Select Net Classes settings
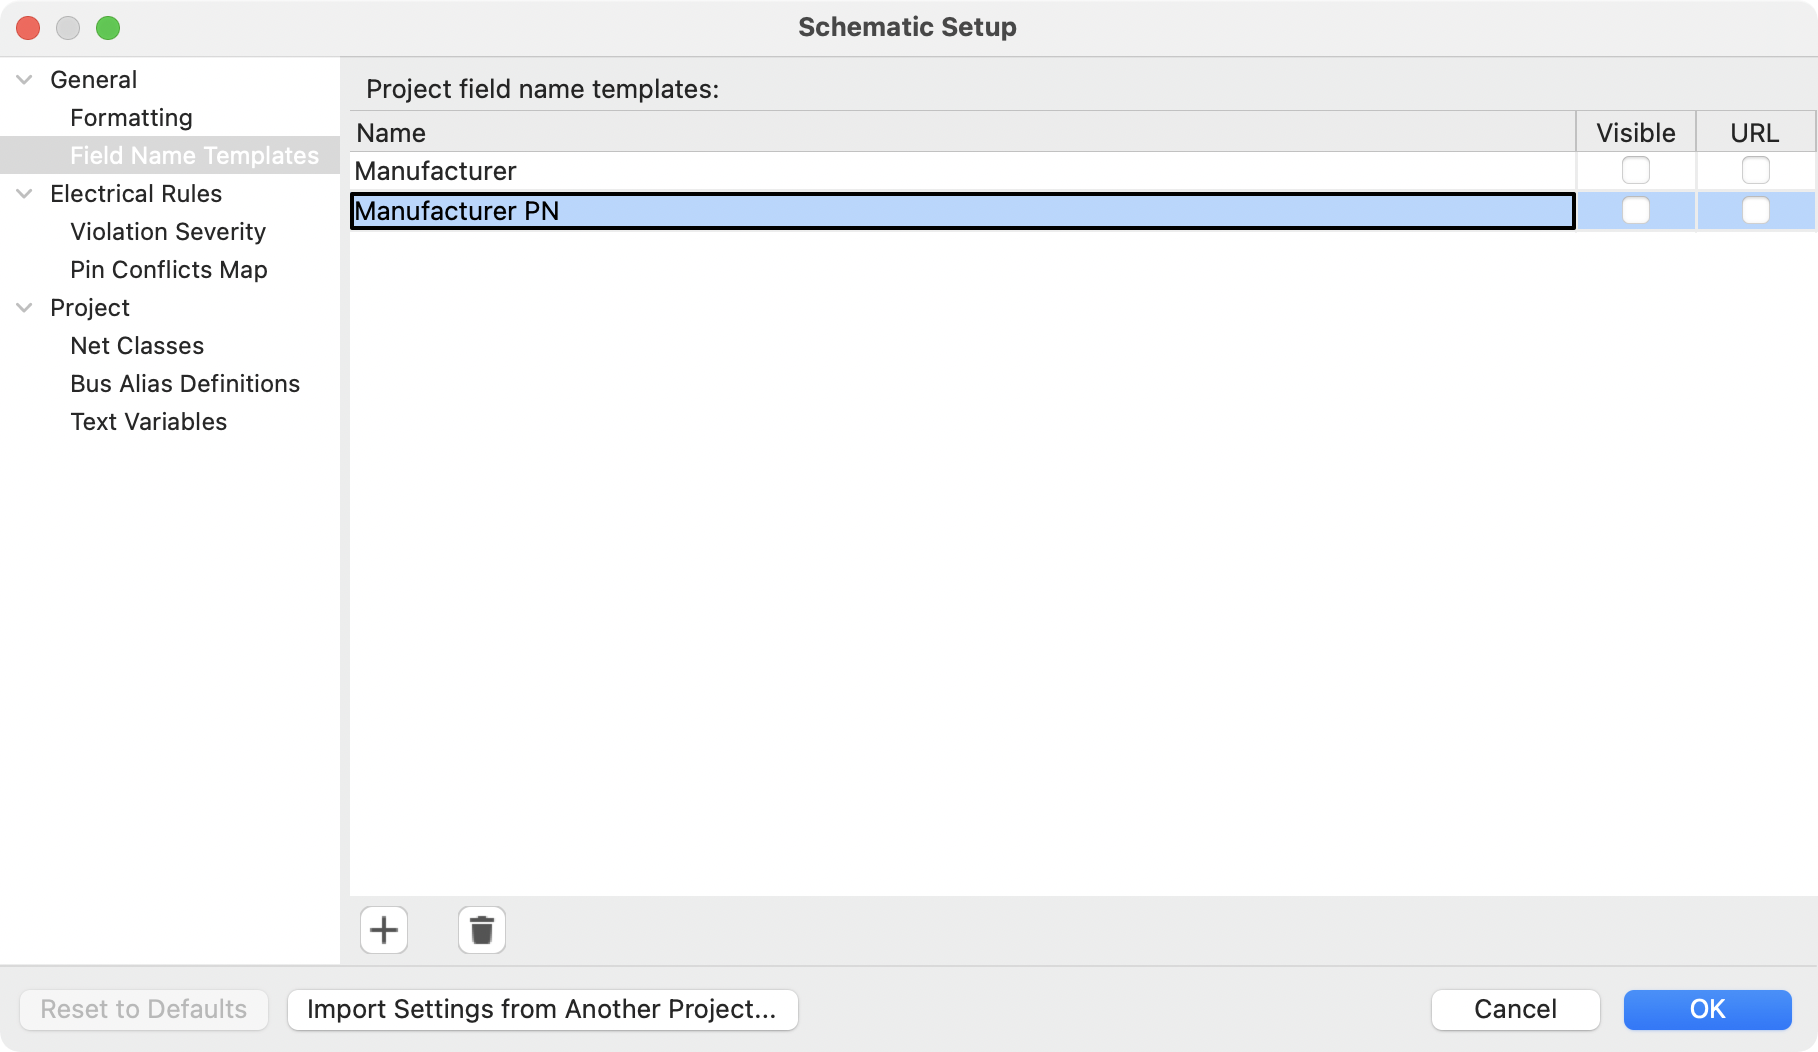The width and height of the screenshot is (1818, 1052). (136, 345)
